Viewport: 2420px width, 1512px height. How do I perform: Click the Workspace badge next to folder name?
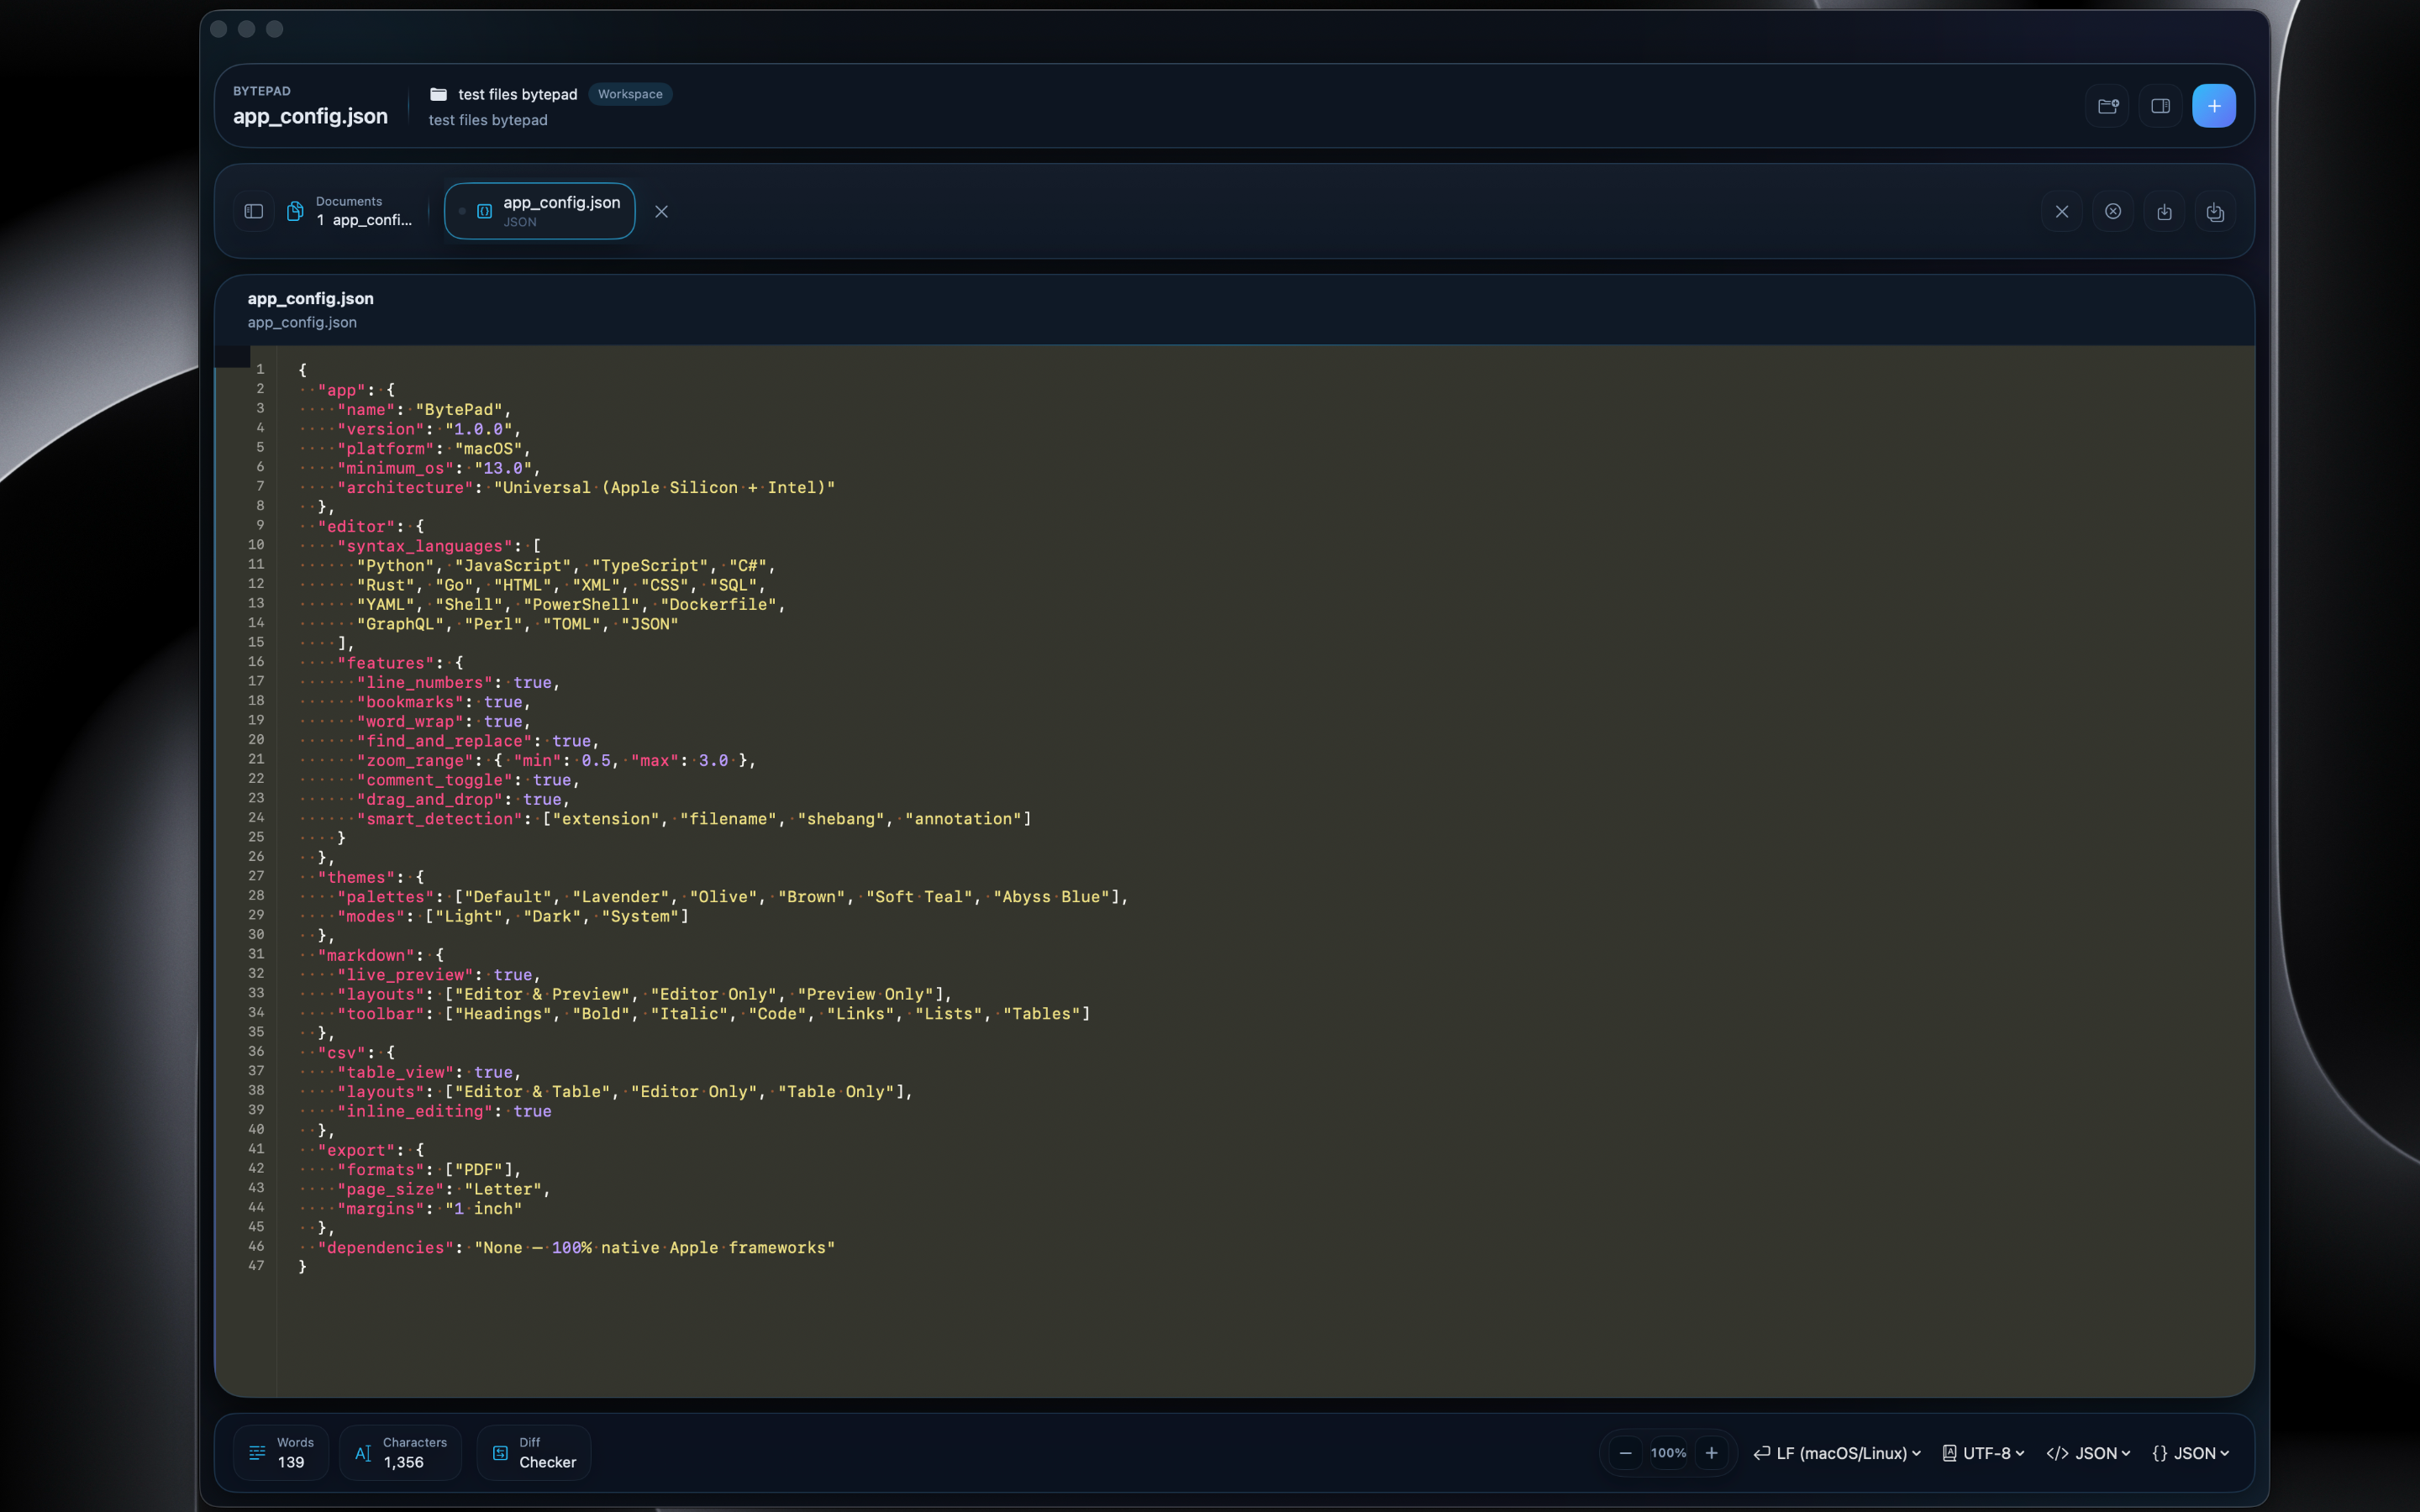(x=630, y=94)
